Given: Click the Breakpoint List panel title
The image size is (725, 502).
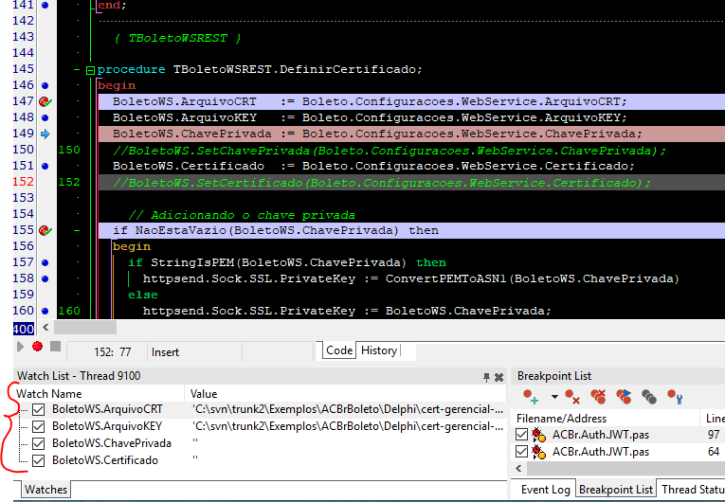Looking at the screenshot, I should coord(554,376).
